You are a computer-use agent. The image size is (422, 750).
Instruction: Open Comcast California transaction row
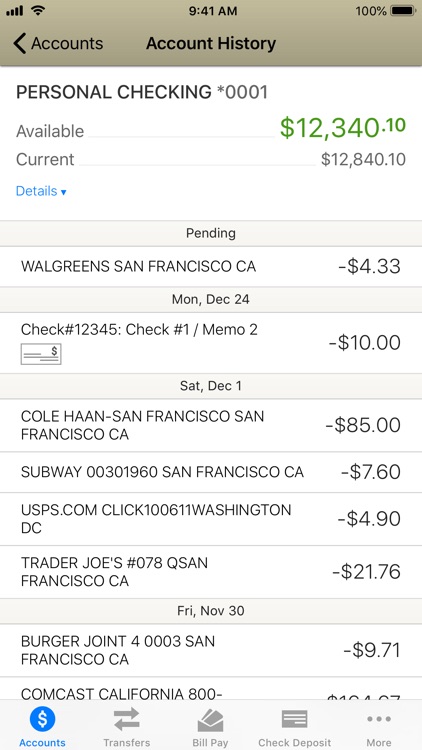pyautogui.click(x=211, y=689)
